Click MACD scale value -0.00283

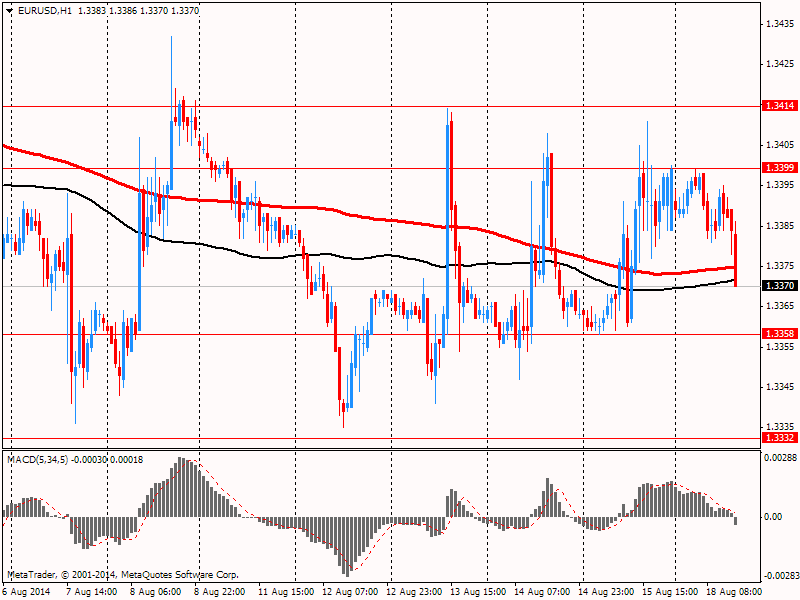pyautogui.click(x=780, y=577)
